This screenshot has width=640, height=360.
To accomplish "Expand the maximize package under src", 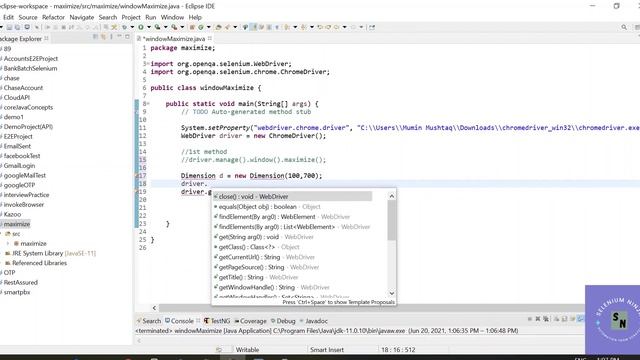I will tap(8, 243).
